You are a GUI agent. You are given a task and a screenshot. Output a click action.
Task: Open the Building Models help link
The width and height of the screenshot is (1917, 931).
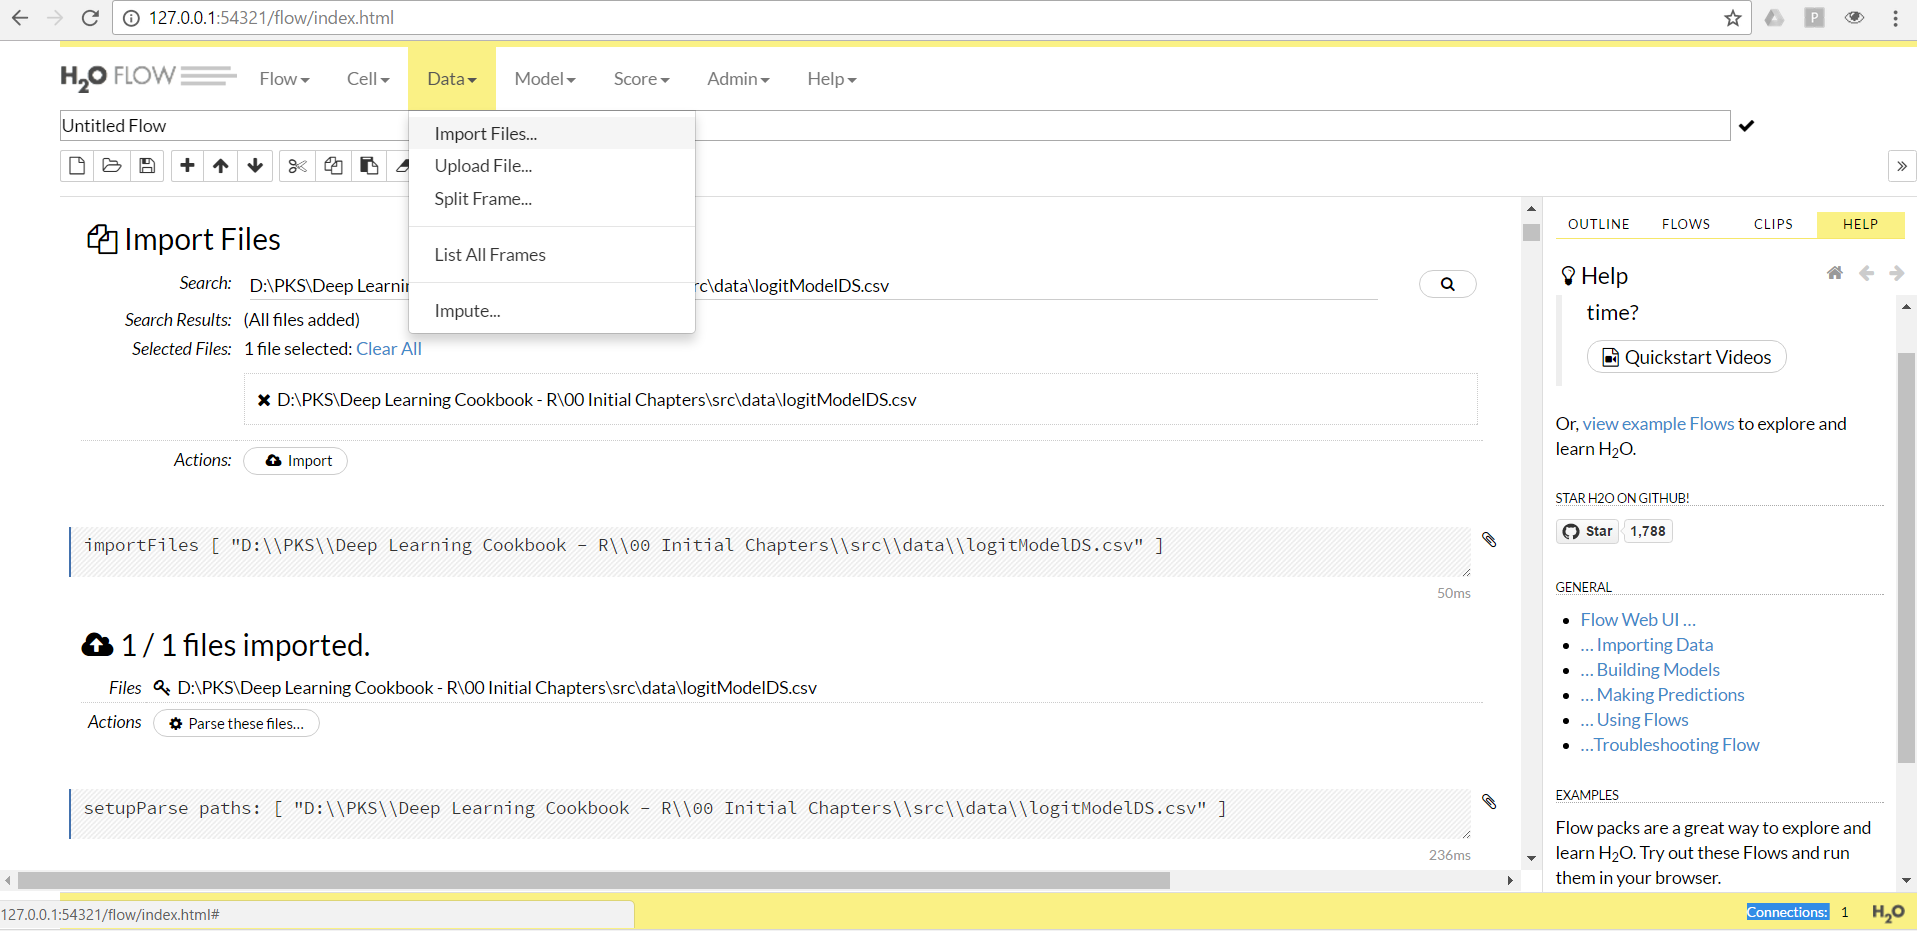pos(1650,670)
